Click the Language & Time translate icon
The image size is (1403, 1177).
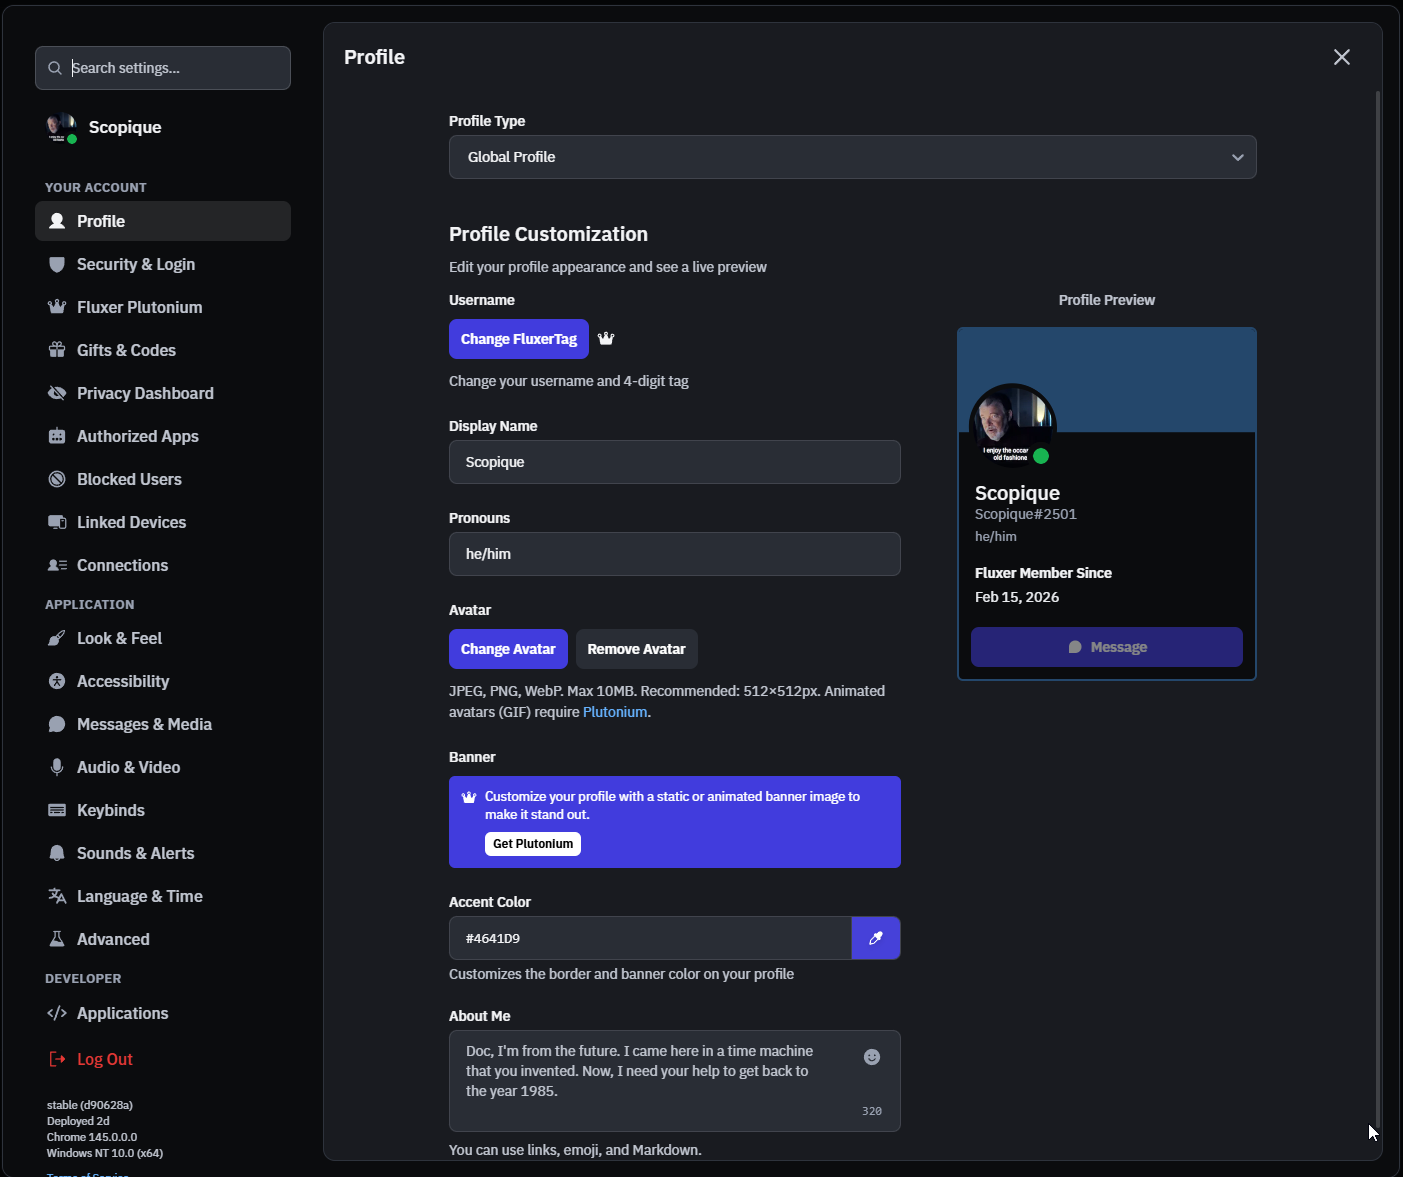(x=57, y=896)
